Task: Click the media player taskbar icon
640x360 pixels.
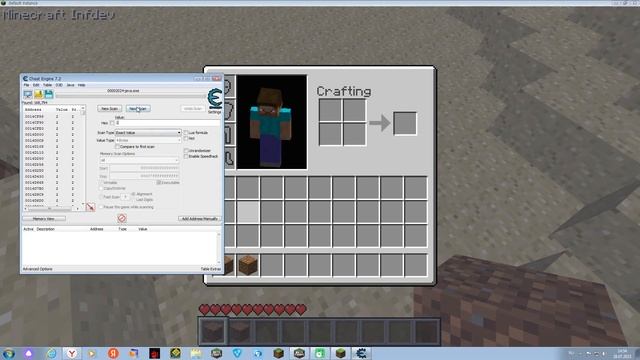Action: tap(92, 353)
